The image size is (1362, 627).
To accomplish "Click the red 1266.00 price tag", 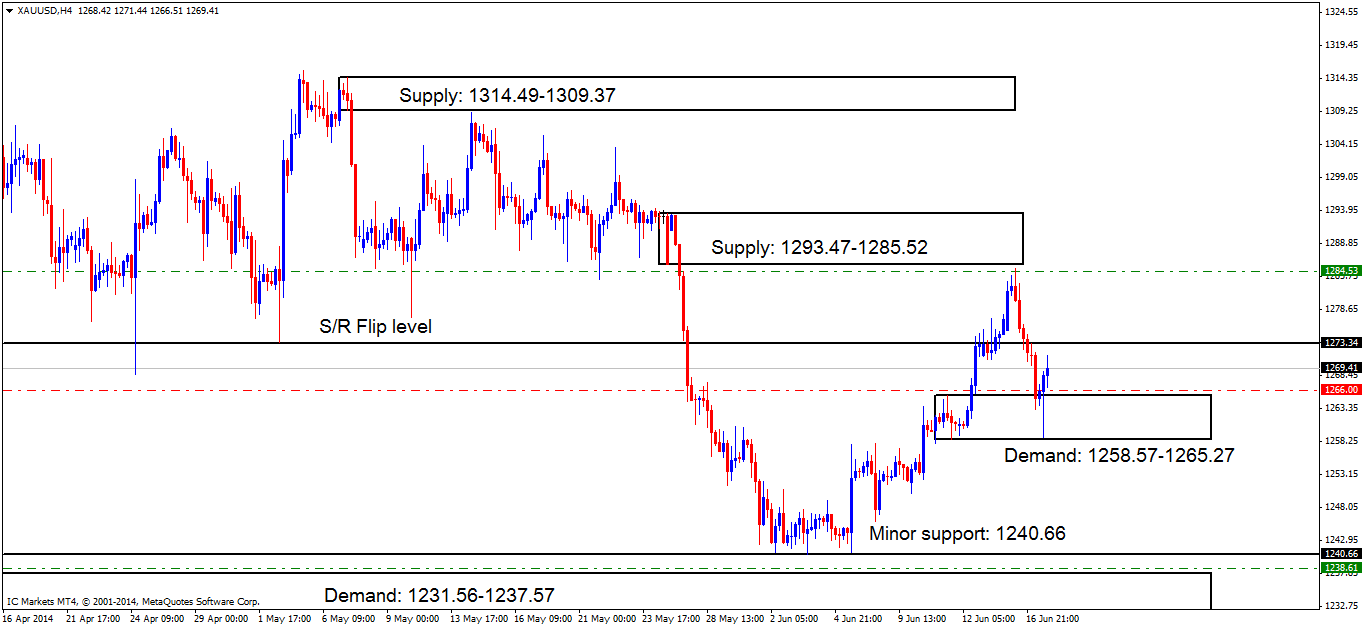I will (x=1340, y=389).
